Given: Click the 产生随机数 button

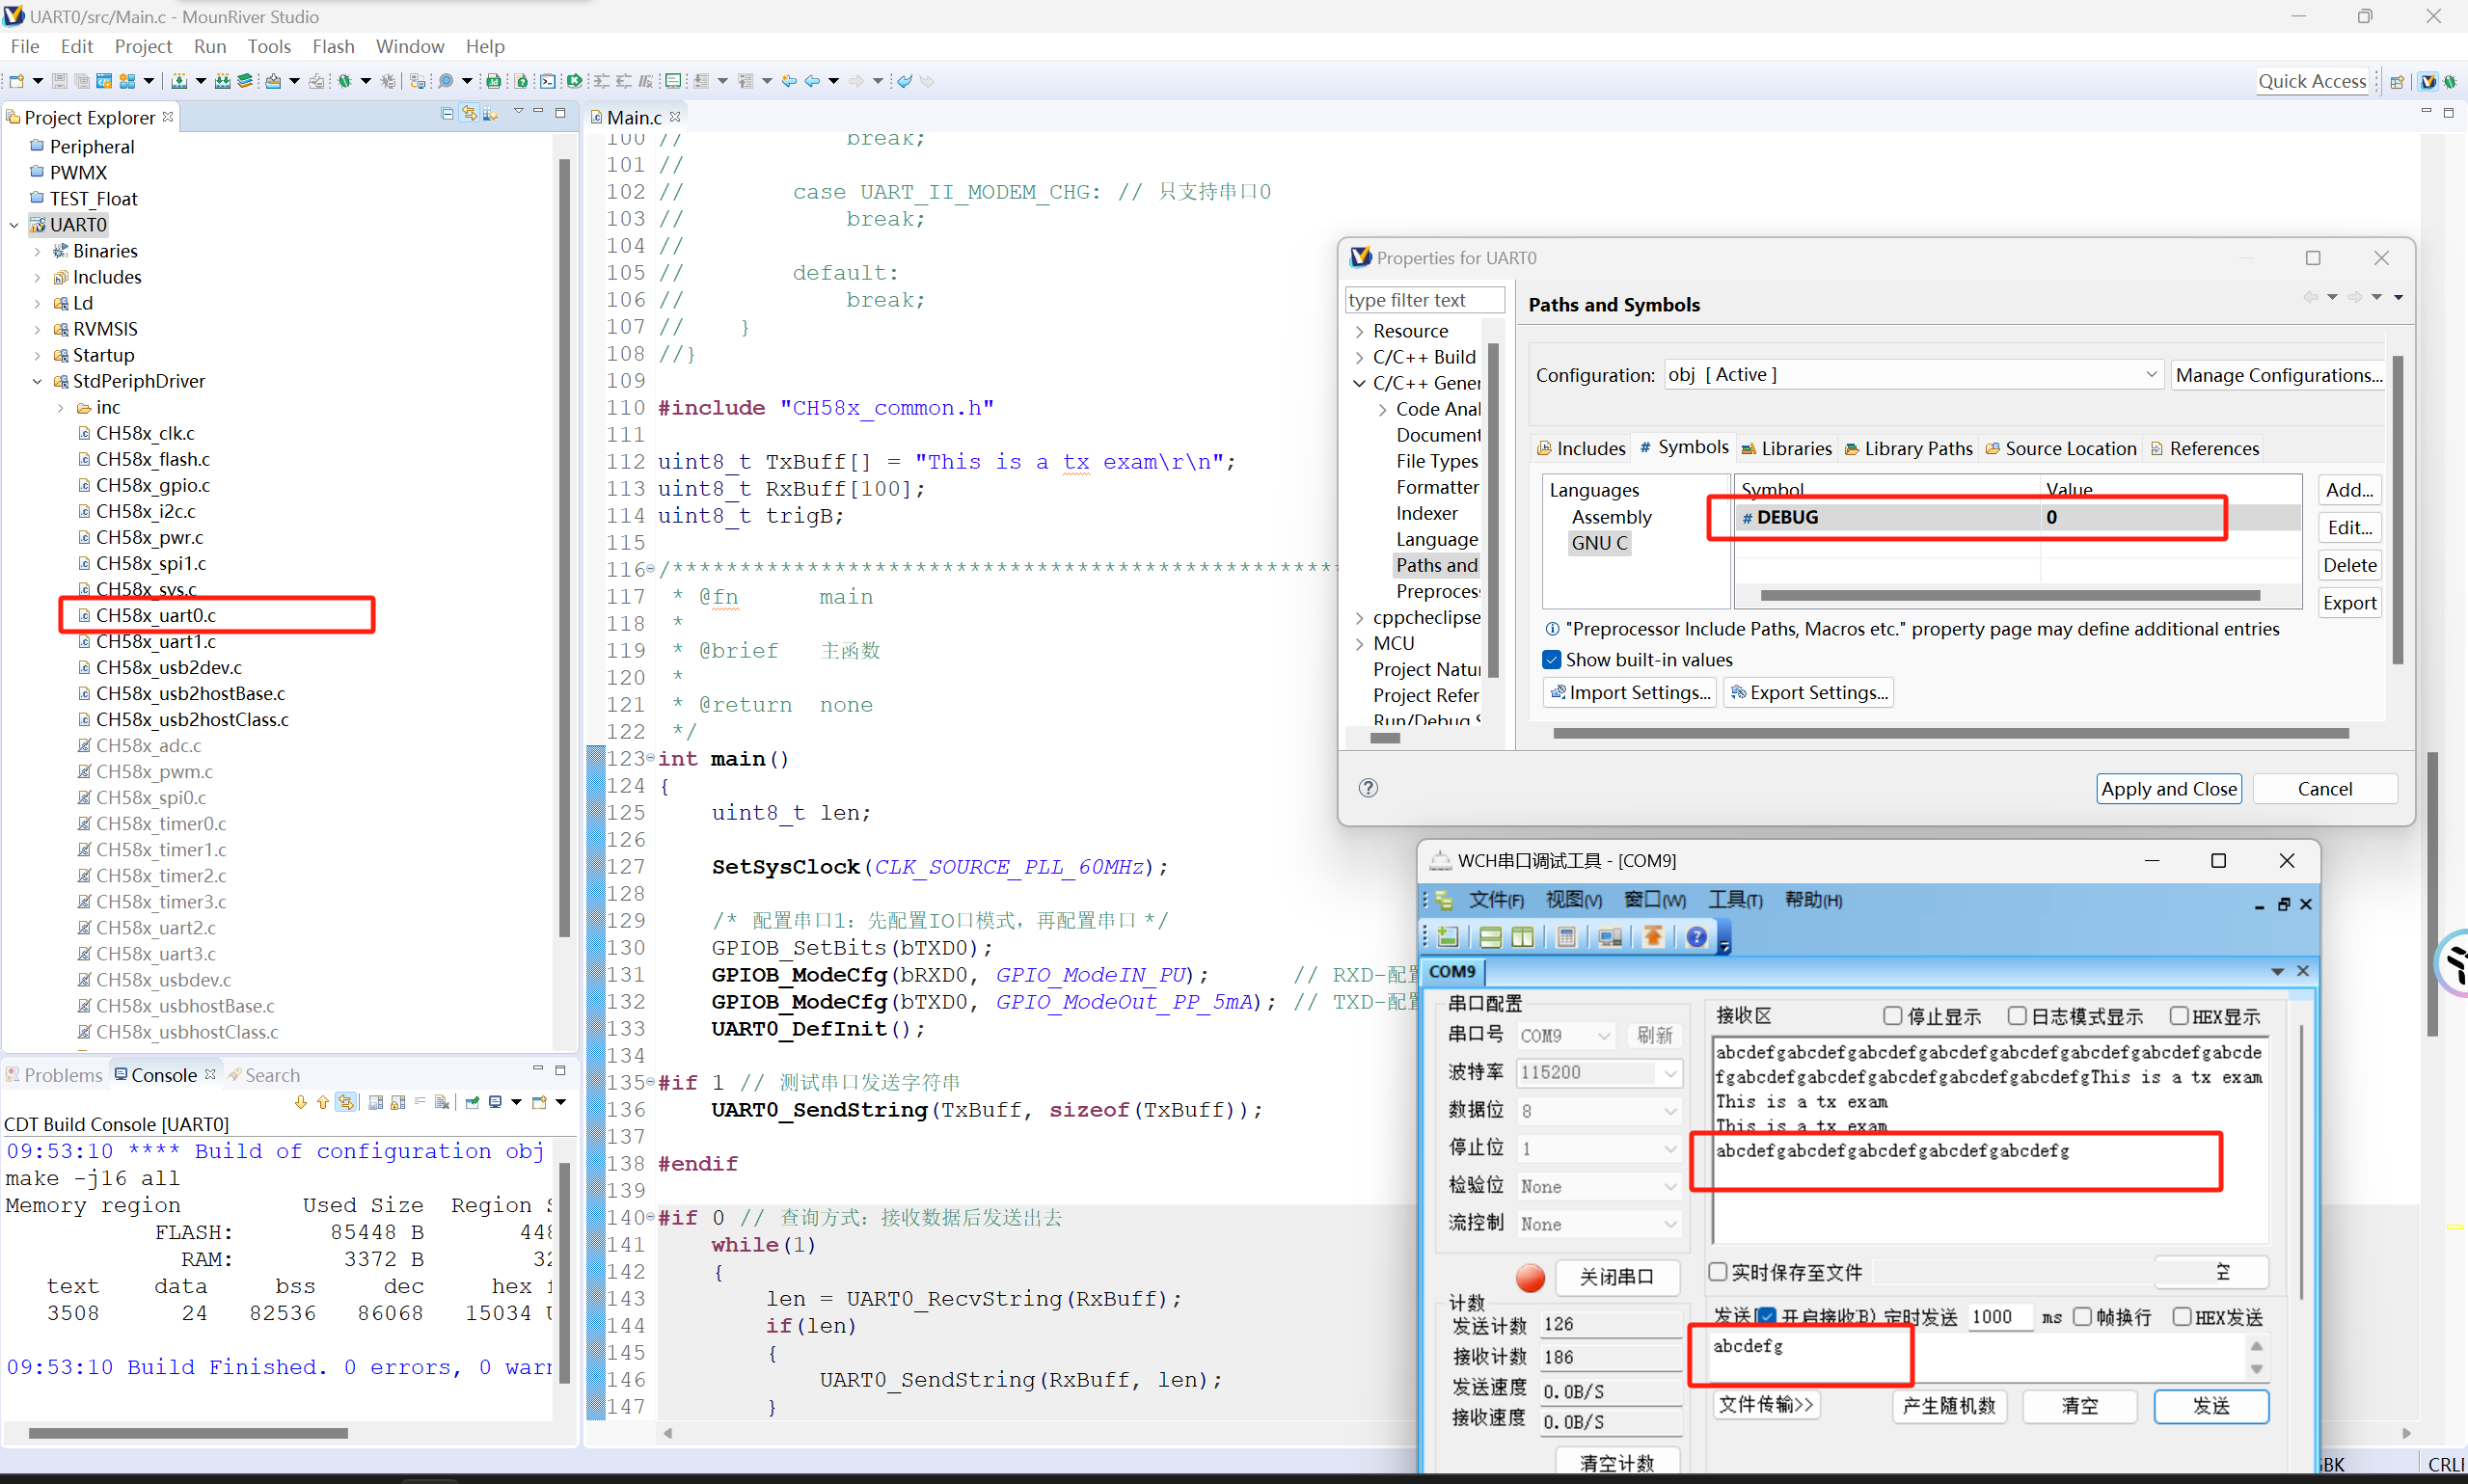Looking at the screenshot, I should click(x=1948, y=1405).
